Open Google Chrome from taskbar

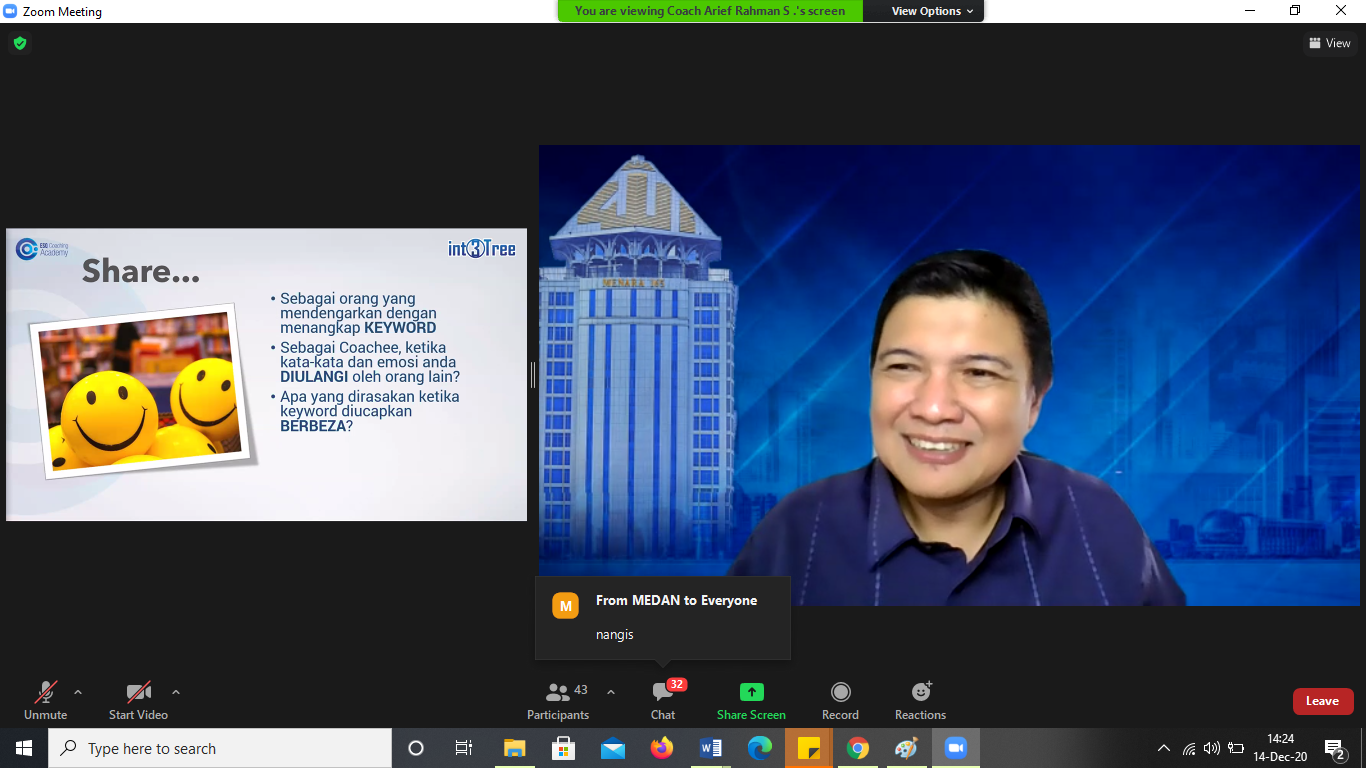tap(857, 748)
